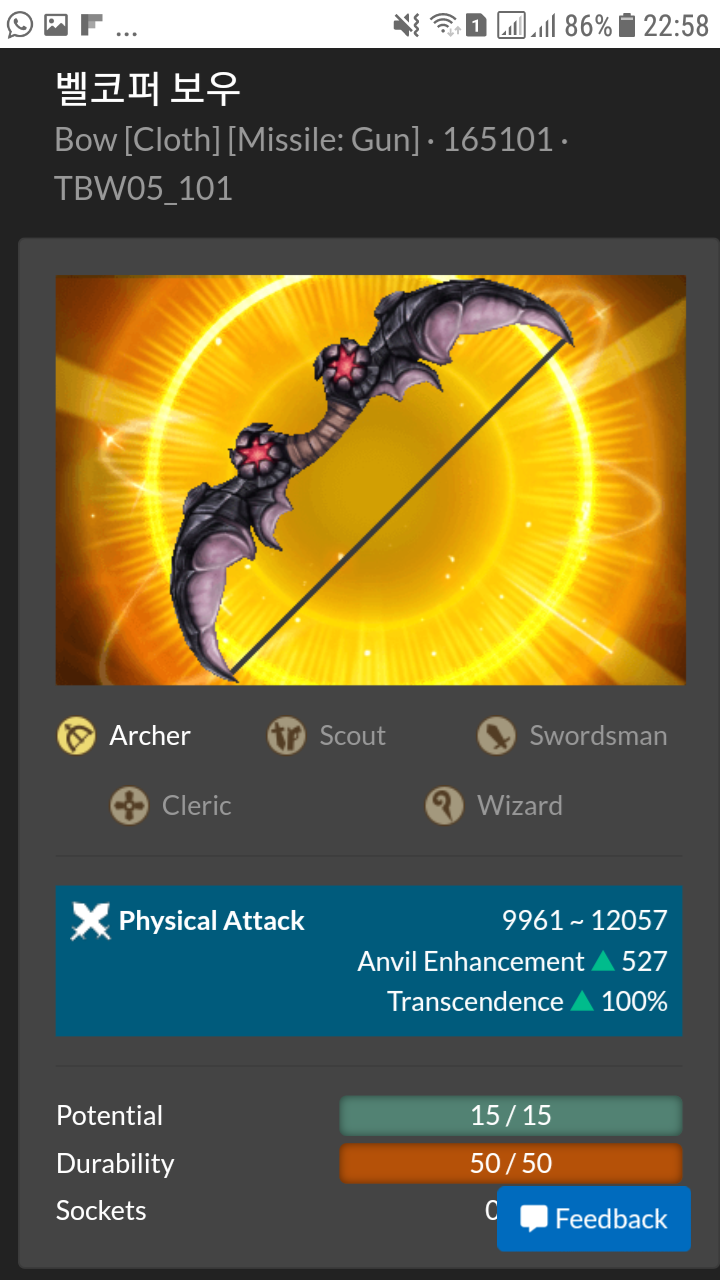
Task: Tap the WhatsApp notification icon
Action: click(20, 25)
